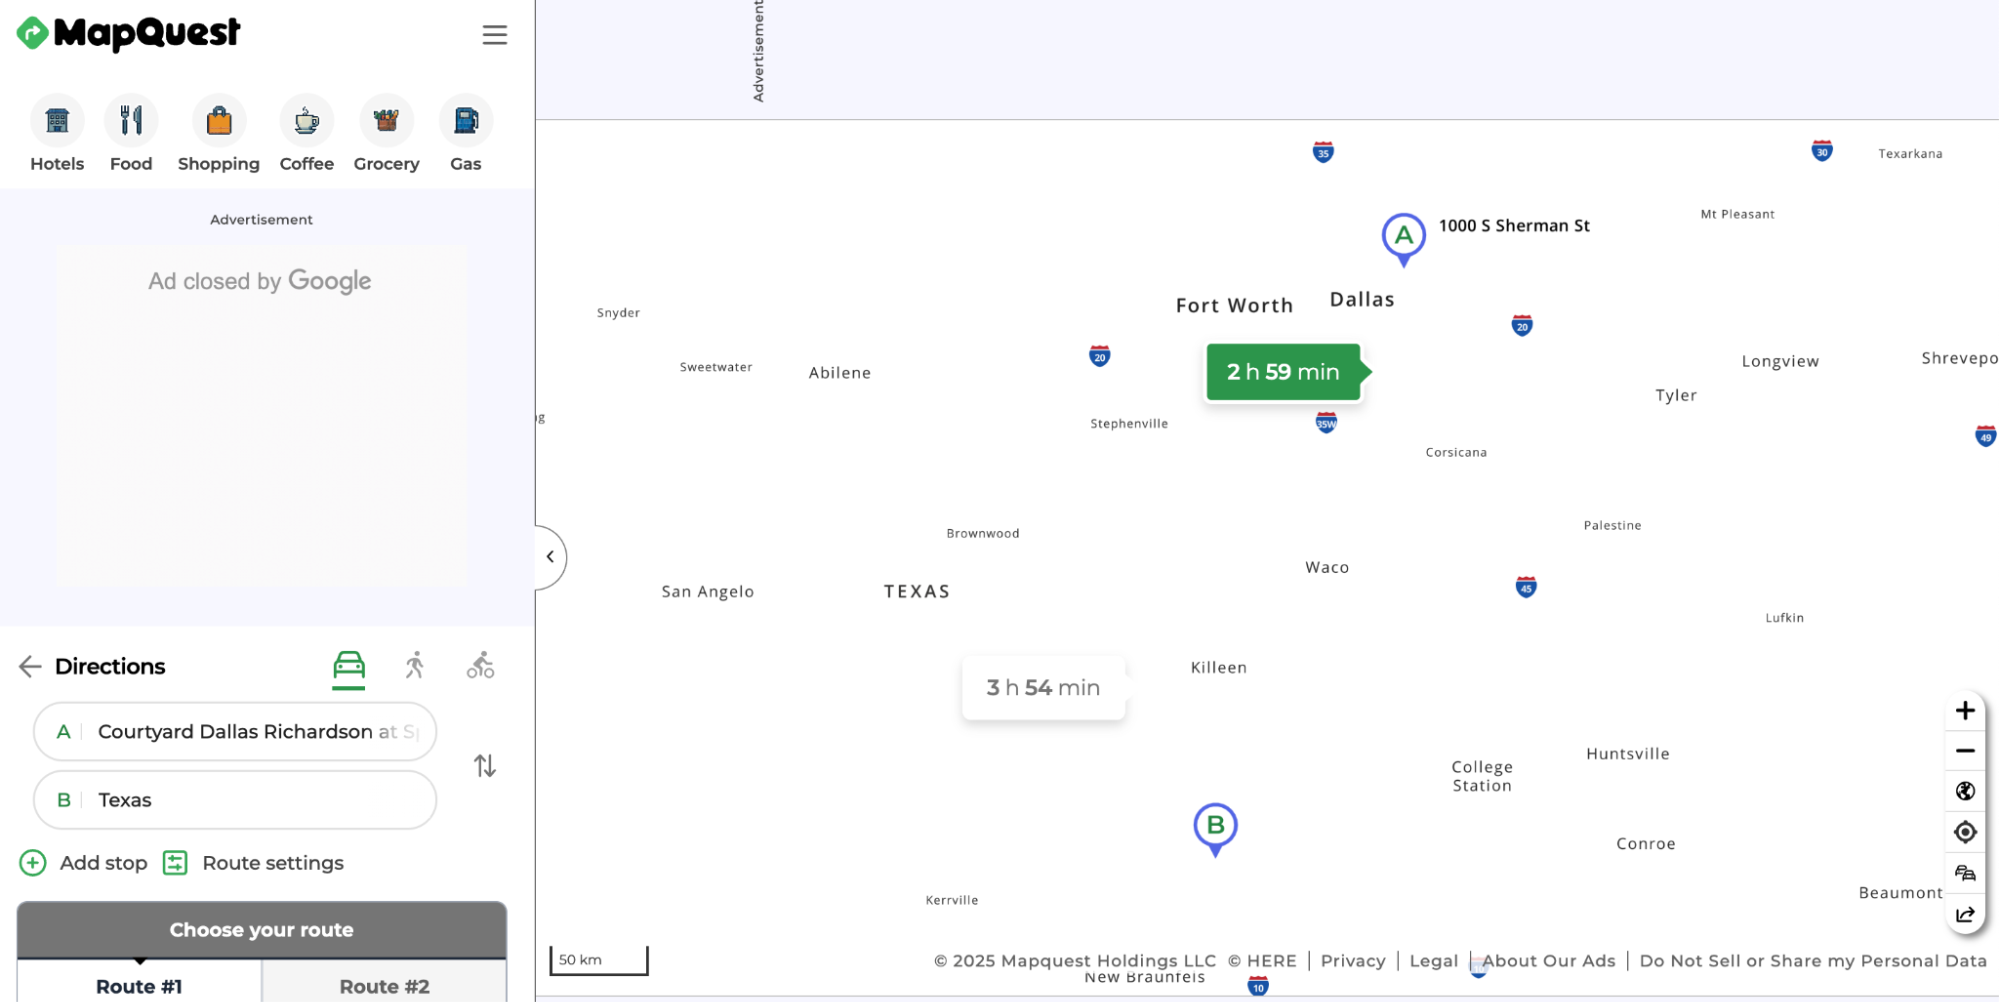
Task: Click the Tyler city label
Action: (1676, 396)
